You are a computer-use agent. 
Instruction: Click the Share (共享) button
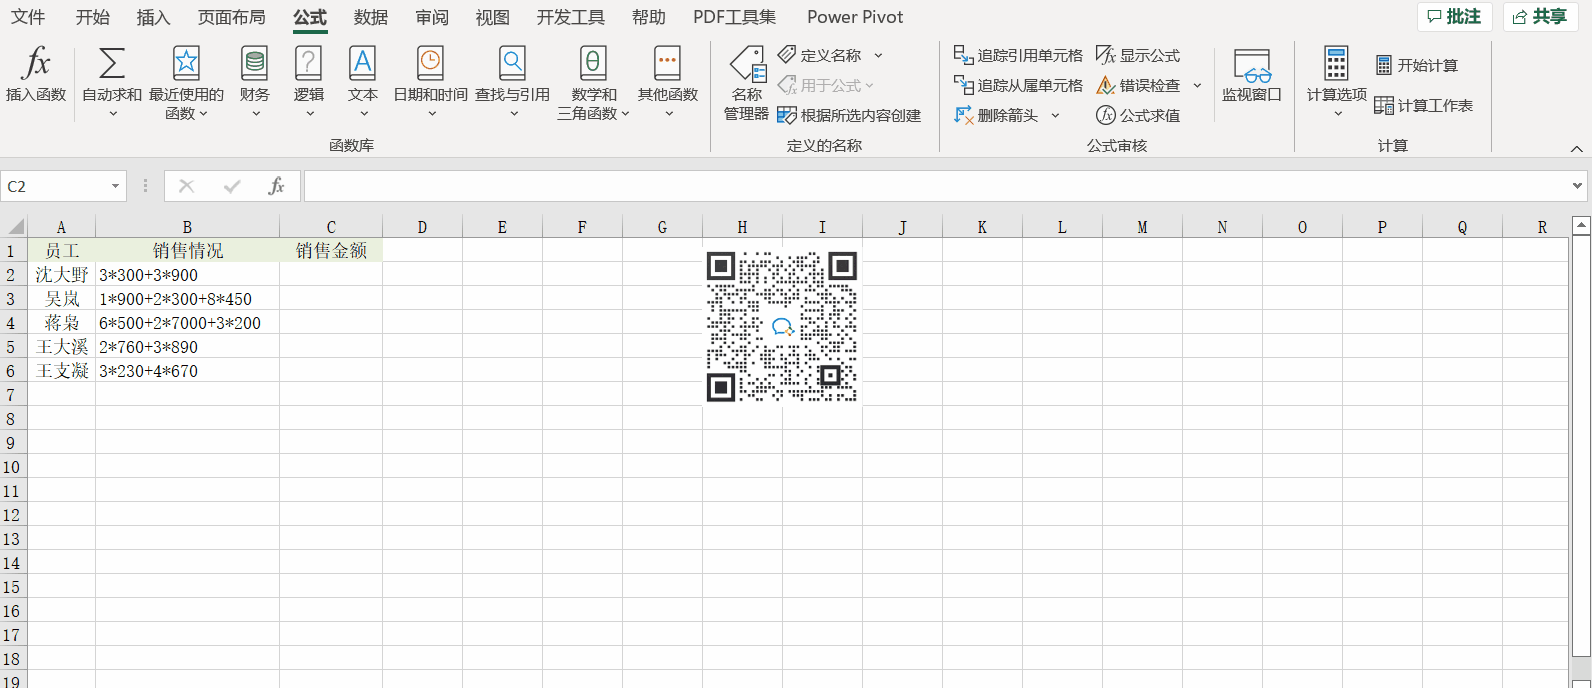pyautogui.click(x=1540, y=16)
